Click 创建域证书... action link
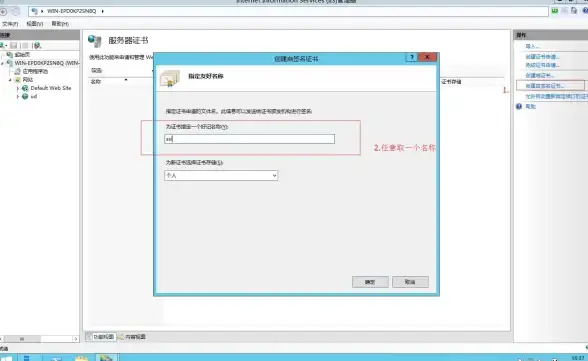Screen dimensions: 588x361 click(540, 75)
